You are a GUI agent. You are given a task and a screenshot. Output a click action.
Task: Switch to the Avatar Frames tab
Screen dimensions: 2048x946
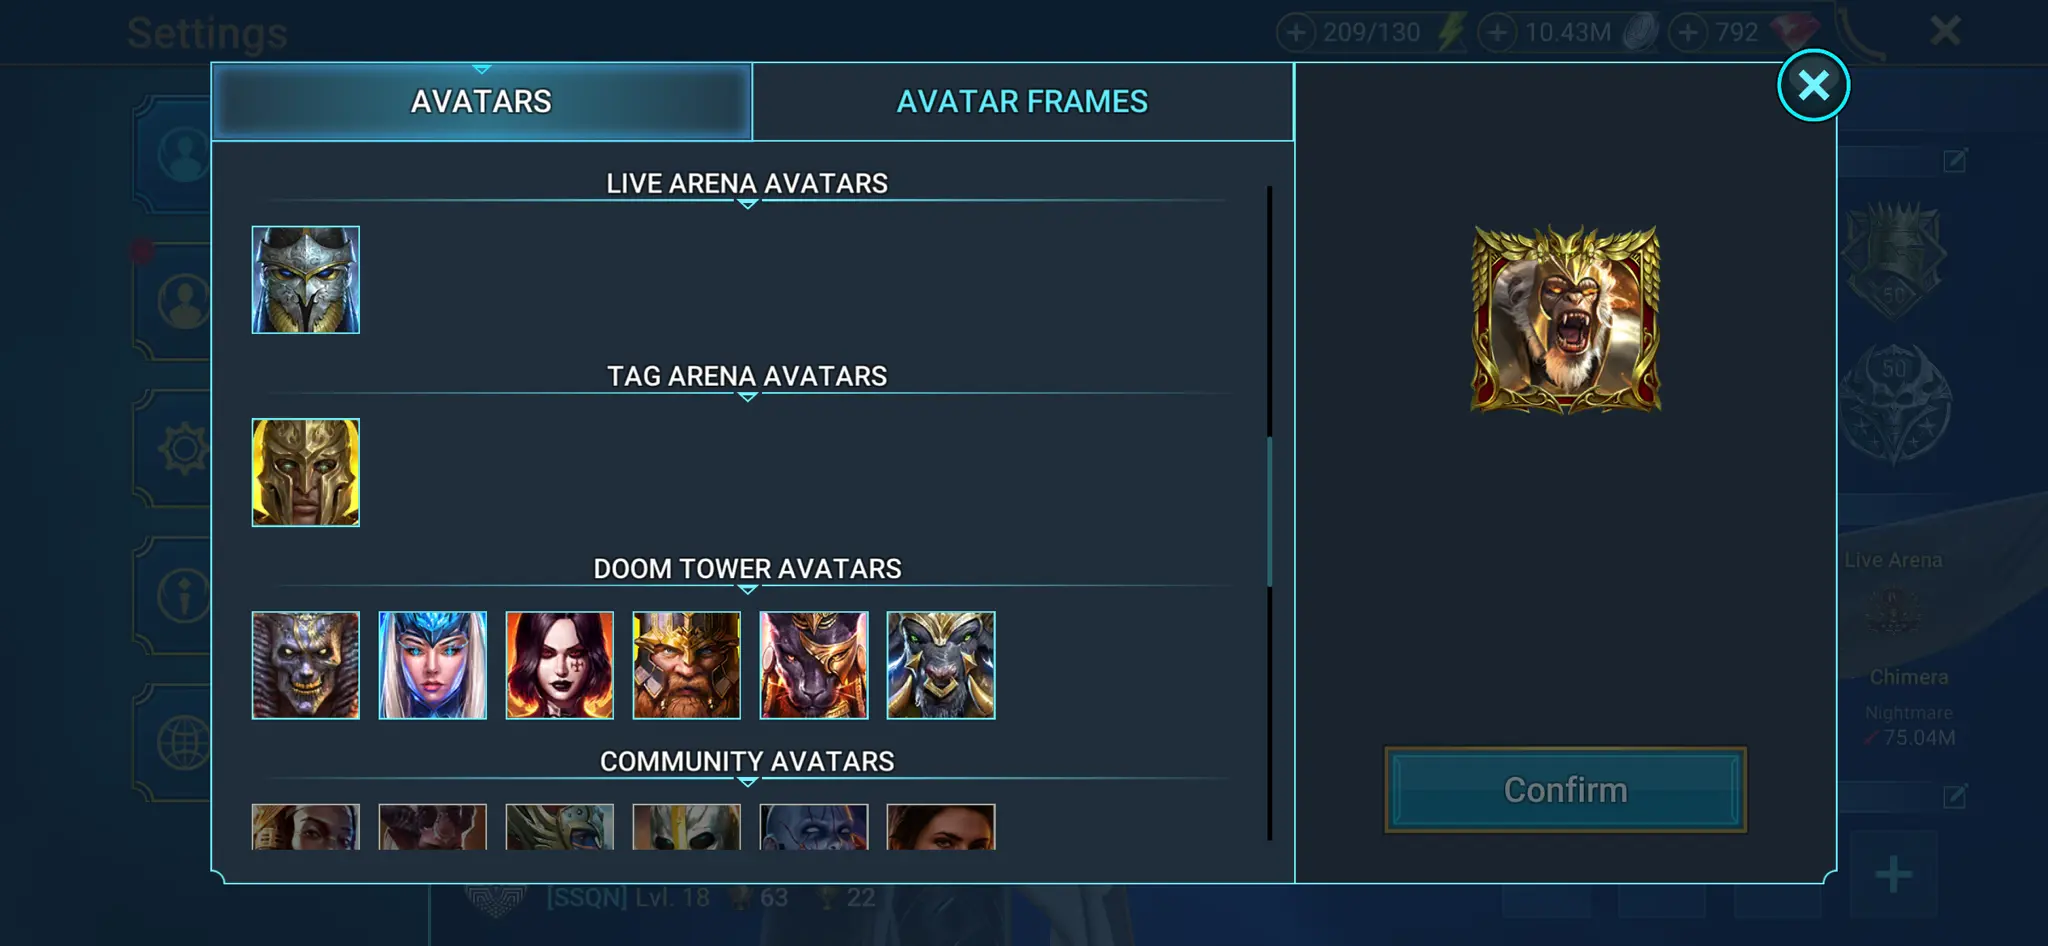click(x=1022, y=101)
